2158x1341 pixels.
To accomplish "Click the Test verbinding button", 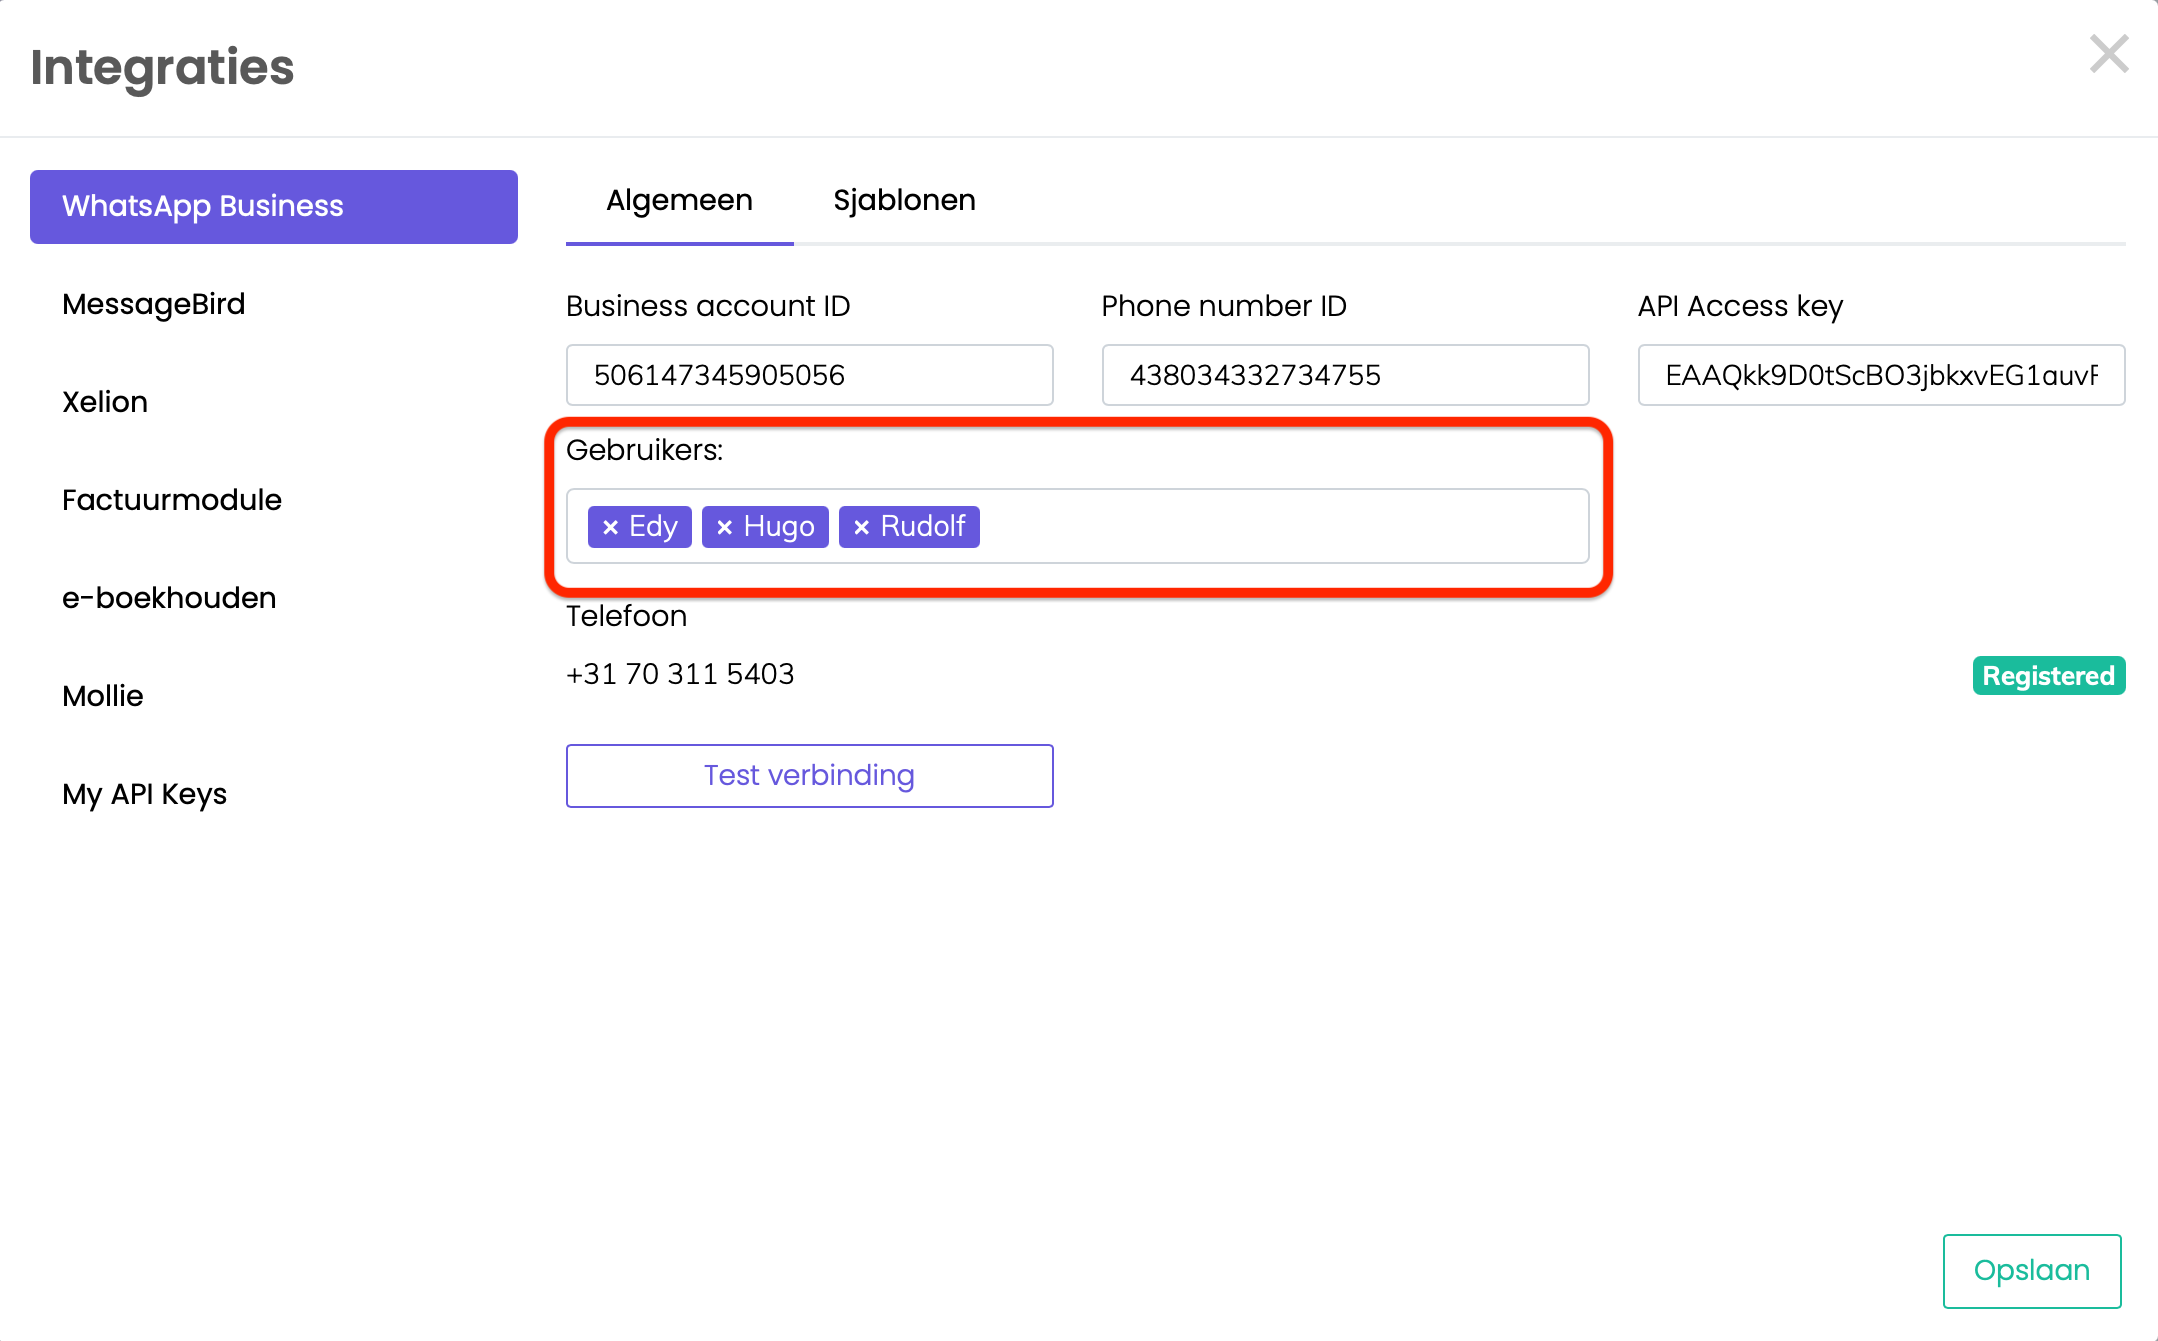I will tap(809, 775).
